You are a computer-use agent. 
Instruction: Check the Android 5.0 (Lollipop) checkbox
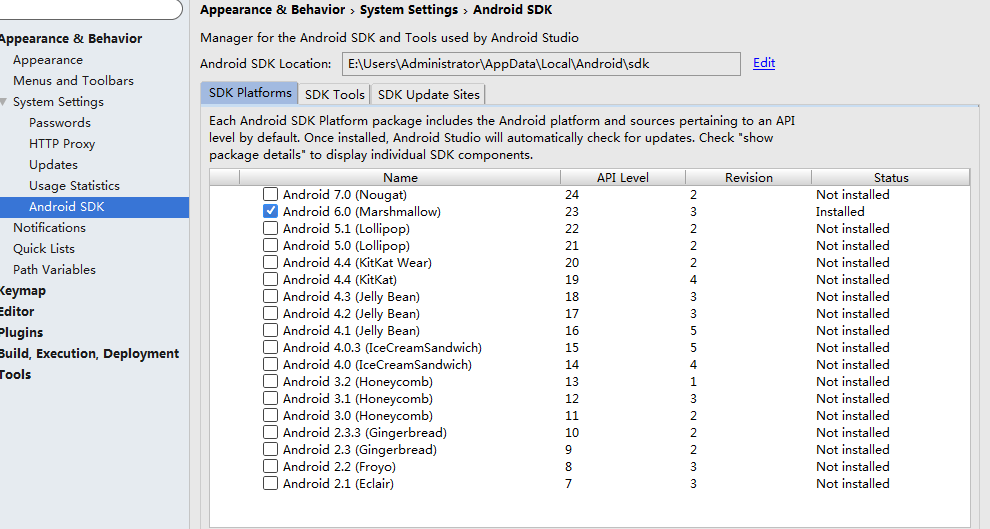coord(270,246)
